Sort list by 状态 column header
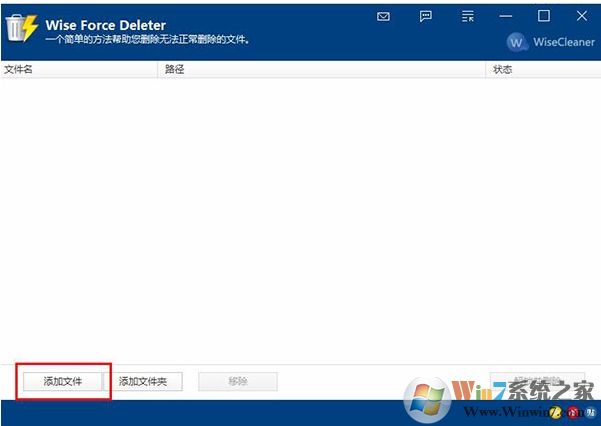The image size is (601, 426). [543, 69]
